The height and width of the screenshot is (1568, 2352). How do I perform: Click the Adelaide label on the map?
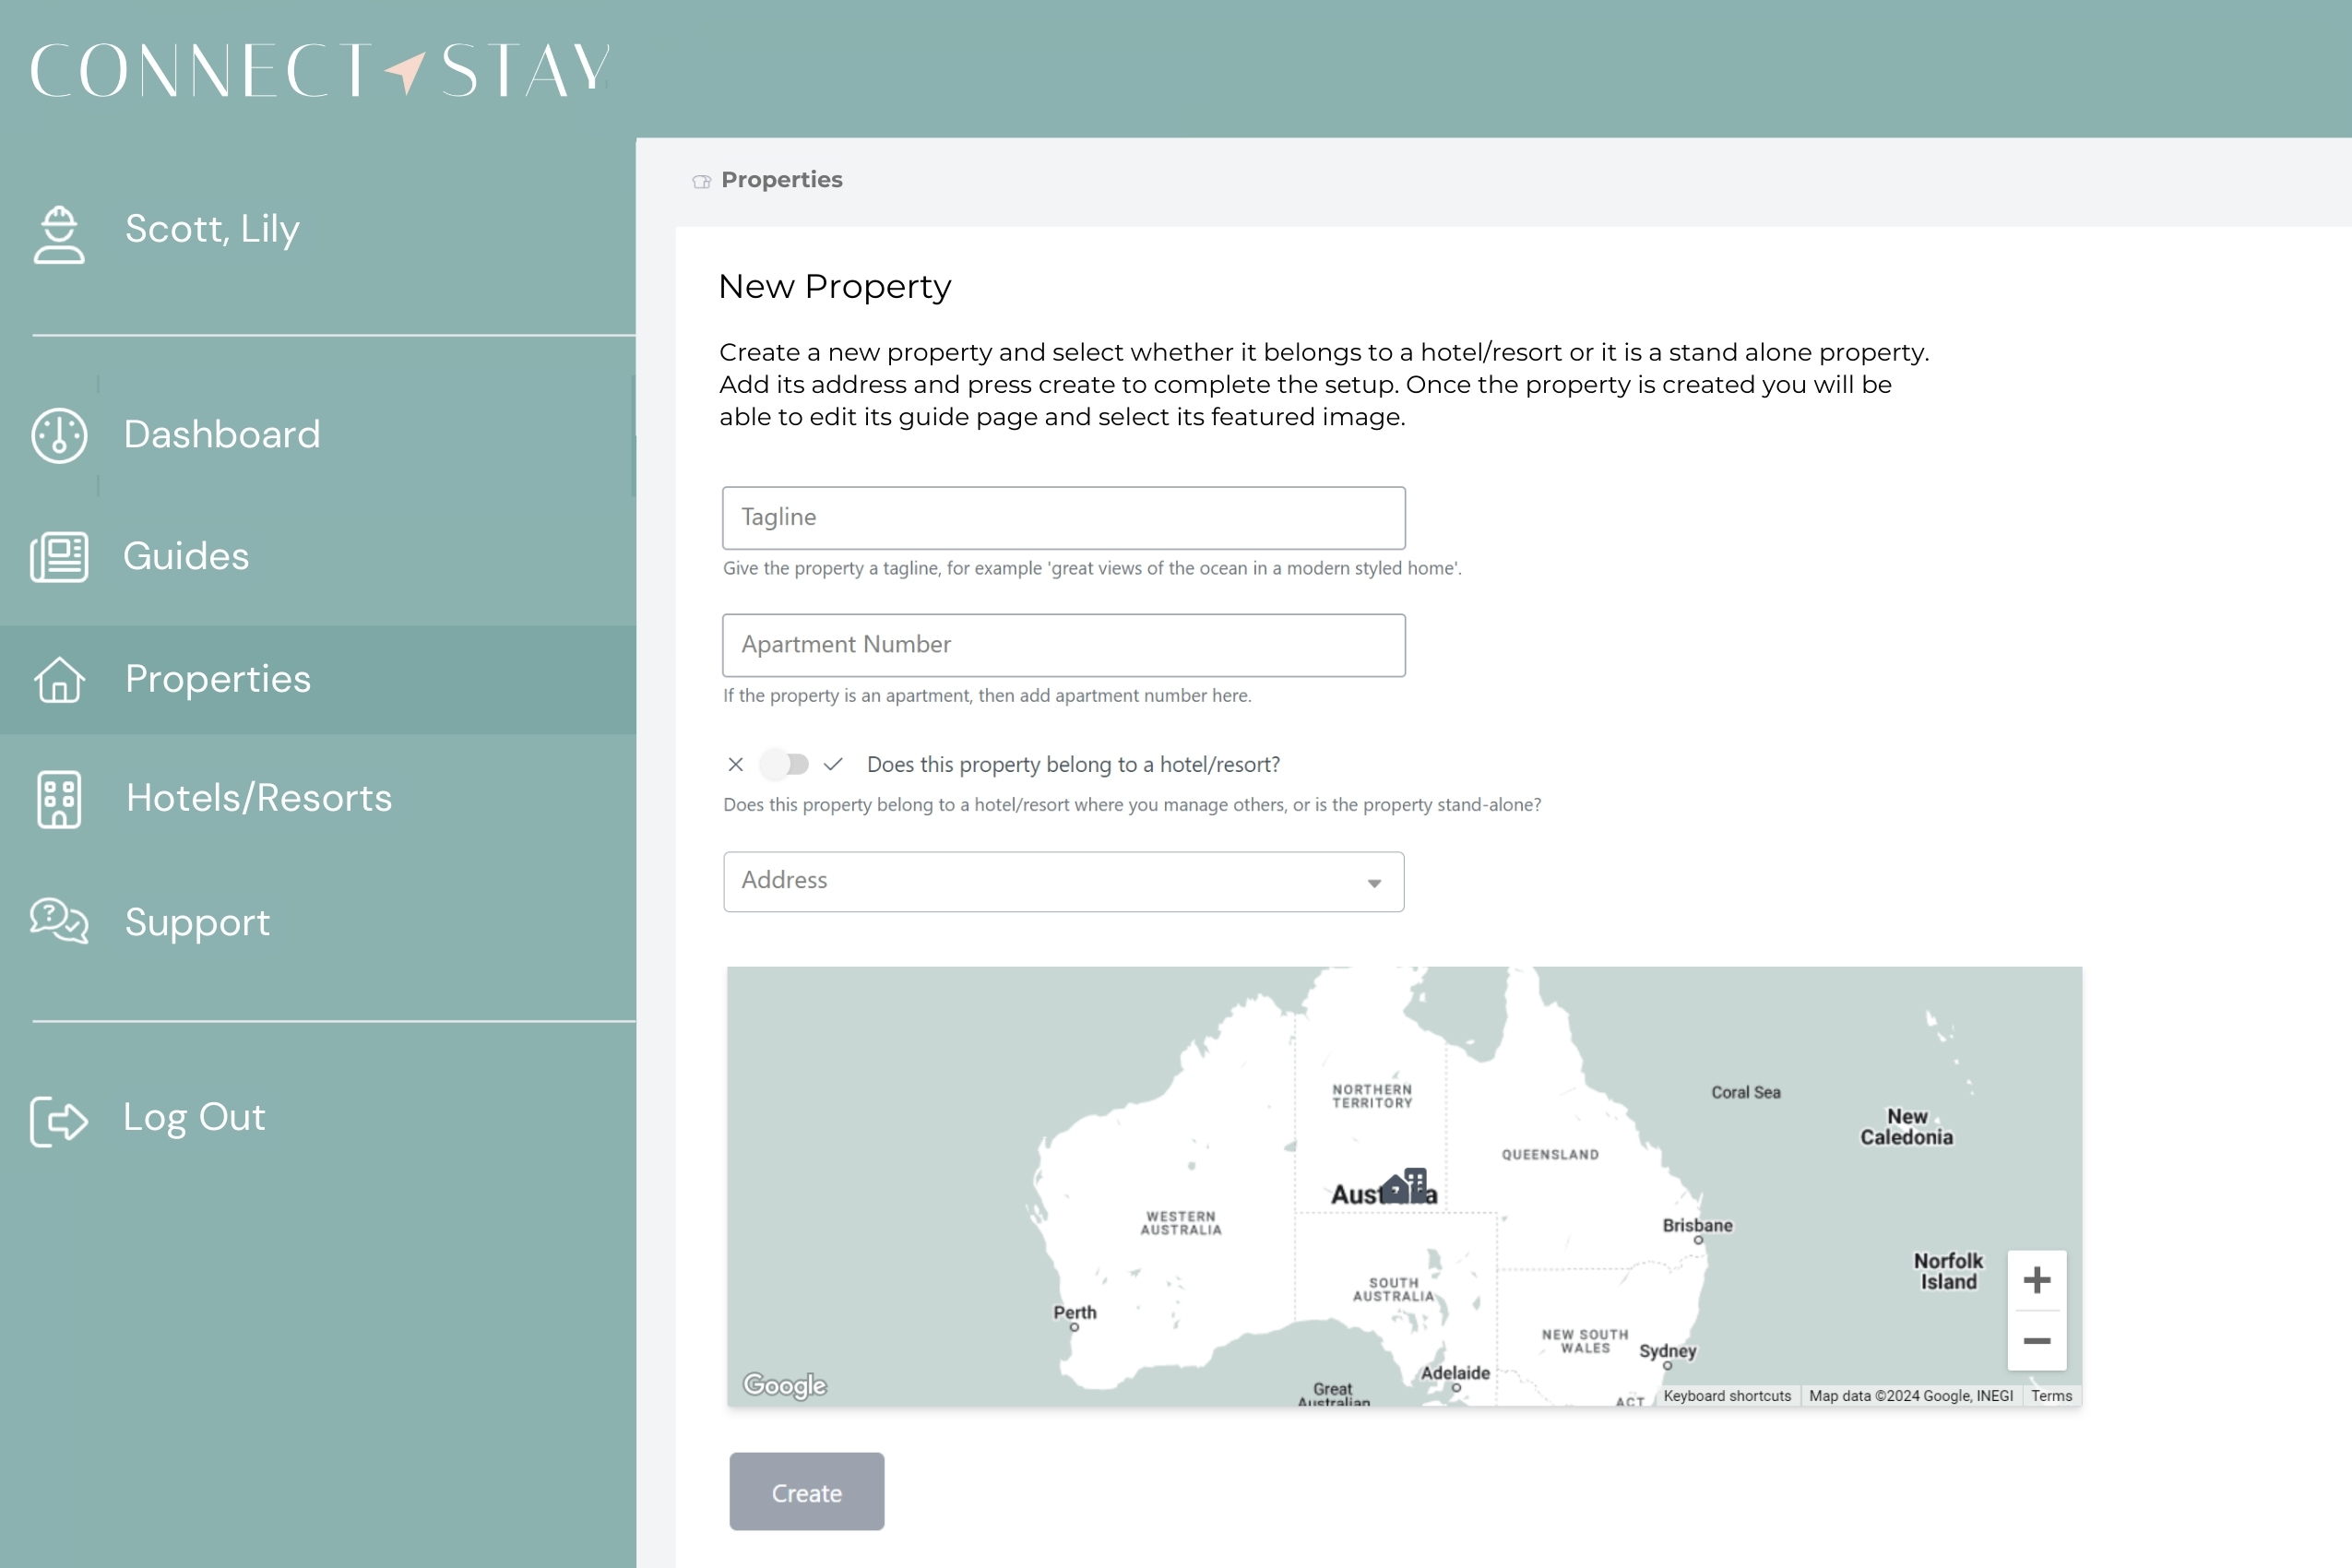pyautogui.click(x=1455, y=1373)
